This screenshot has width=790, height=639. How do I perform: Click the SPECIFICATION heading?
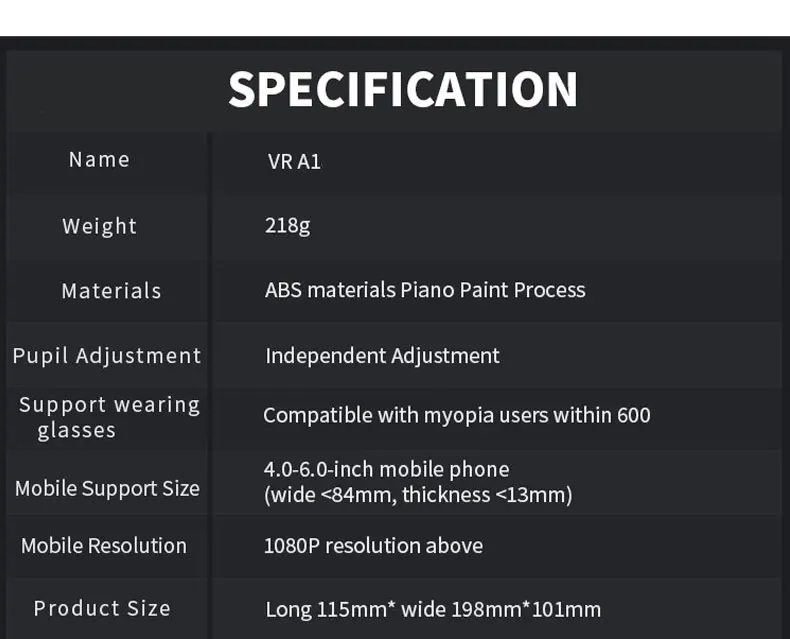click(x=403, y=90)
